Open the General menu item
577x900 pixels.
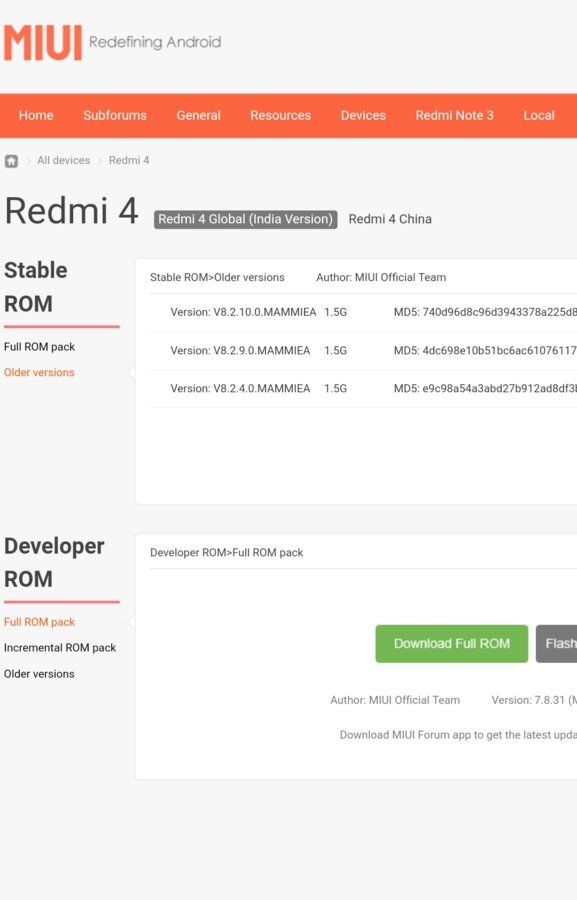[x=199, y=115]
